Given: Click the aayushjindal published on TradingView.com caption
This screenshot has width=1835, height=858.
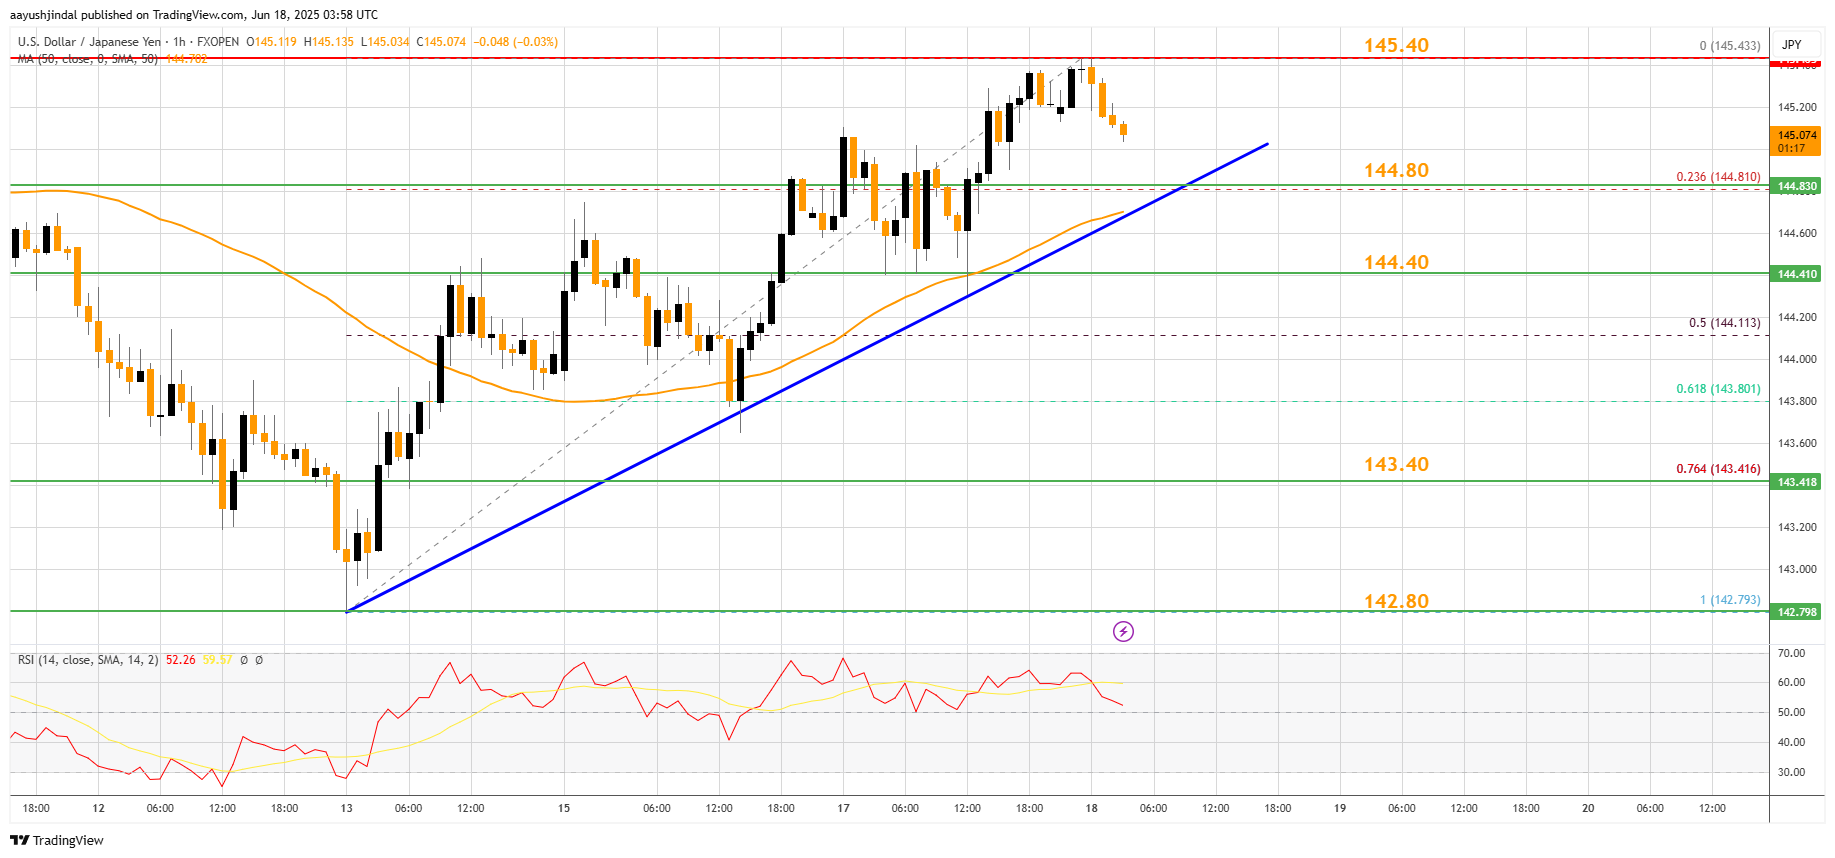Looking at the screenshot, I should coord(194,15).
